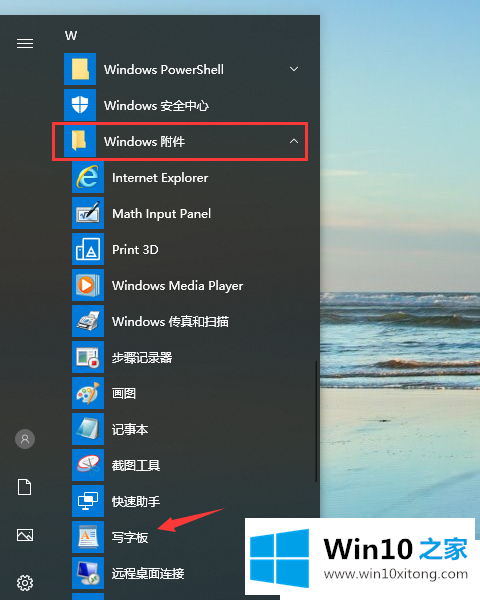This screenshot has height=600, width=480.
Task: Launch Internet Explorer by its label
Action: click(x=160, y=178)
